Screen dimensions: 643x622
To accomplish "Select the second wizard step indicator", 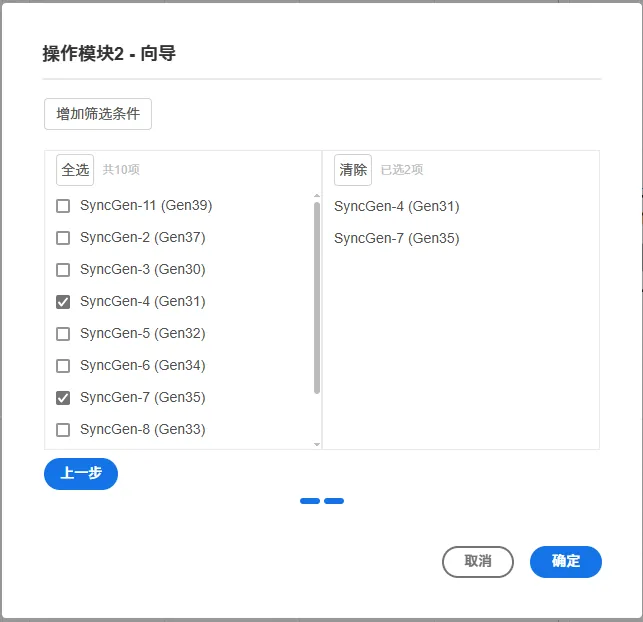I will [x=334, y=501].
